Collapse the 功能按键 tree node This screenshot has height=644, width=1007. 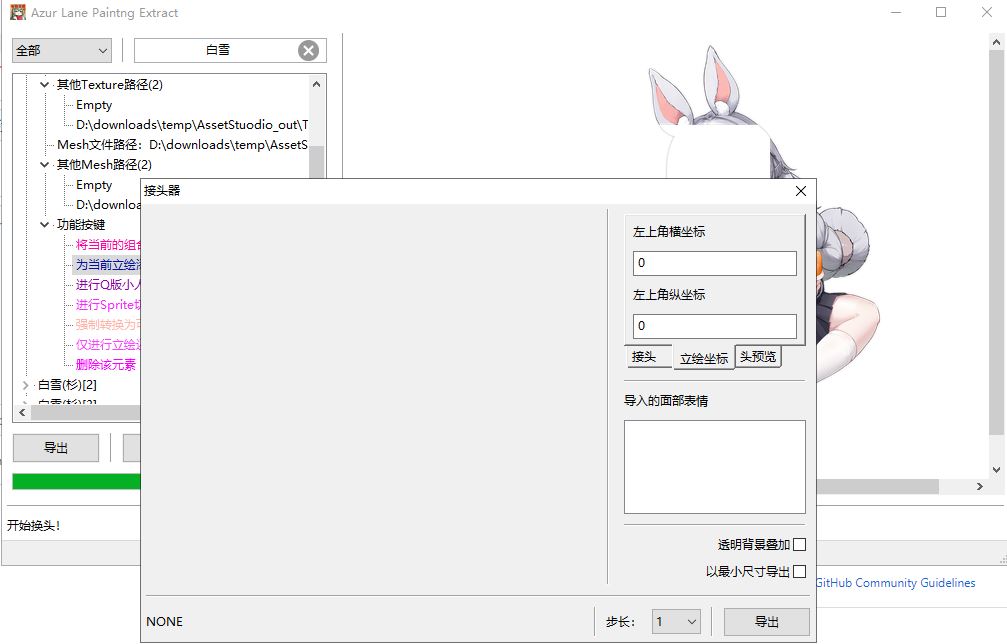(x=43, y=224)
